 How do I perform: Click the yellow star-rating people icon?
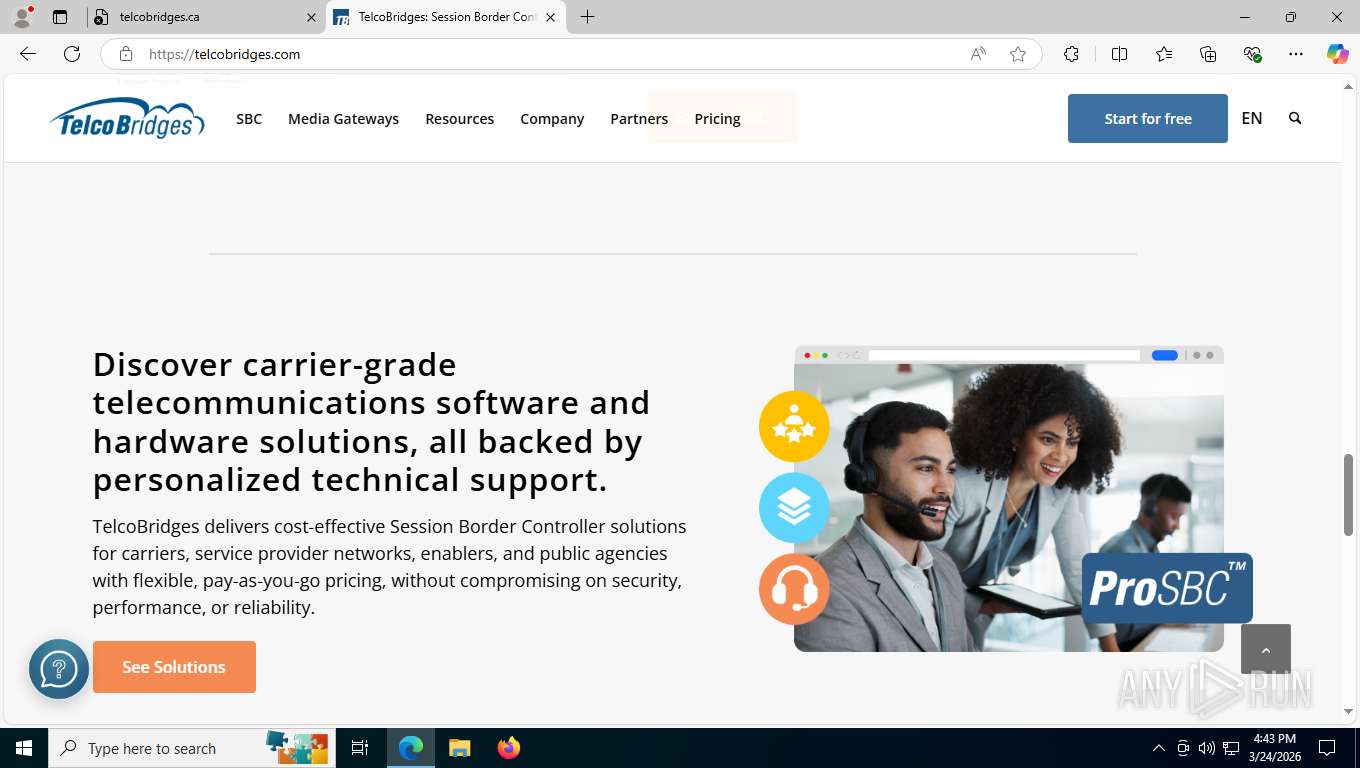click(794, 427)
